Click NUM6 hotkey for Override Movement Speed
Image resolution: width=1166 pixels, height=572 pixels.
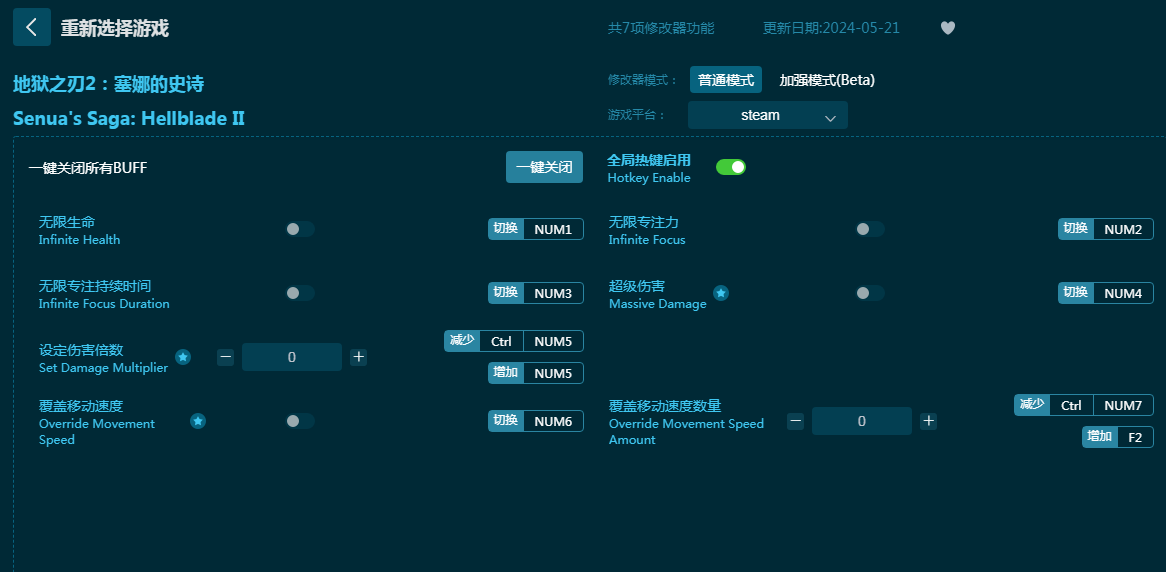(x=553, y=421)
